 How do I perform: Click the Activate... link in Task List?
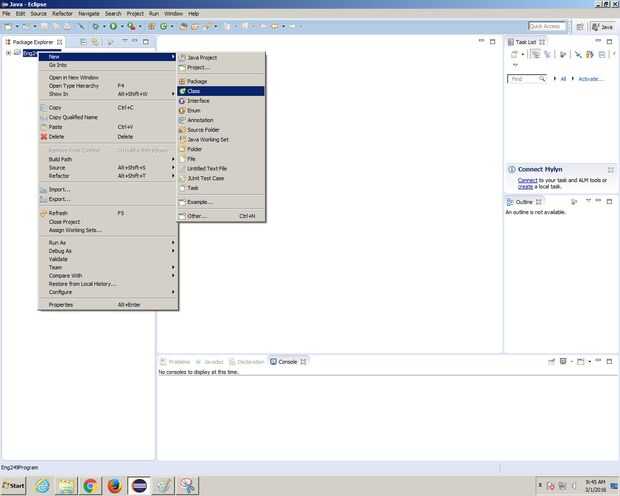point(590,79)
